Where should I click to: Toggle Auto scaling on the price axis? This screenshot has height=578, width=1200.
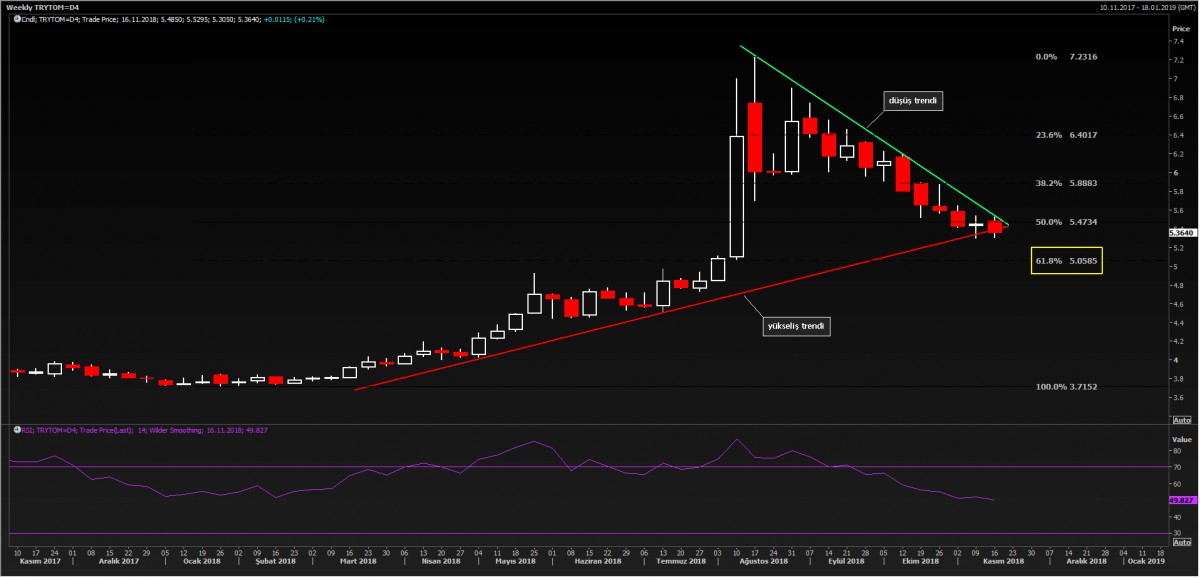tap(1181, 419)
